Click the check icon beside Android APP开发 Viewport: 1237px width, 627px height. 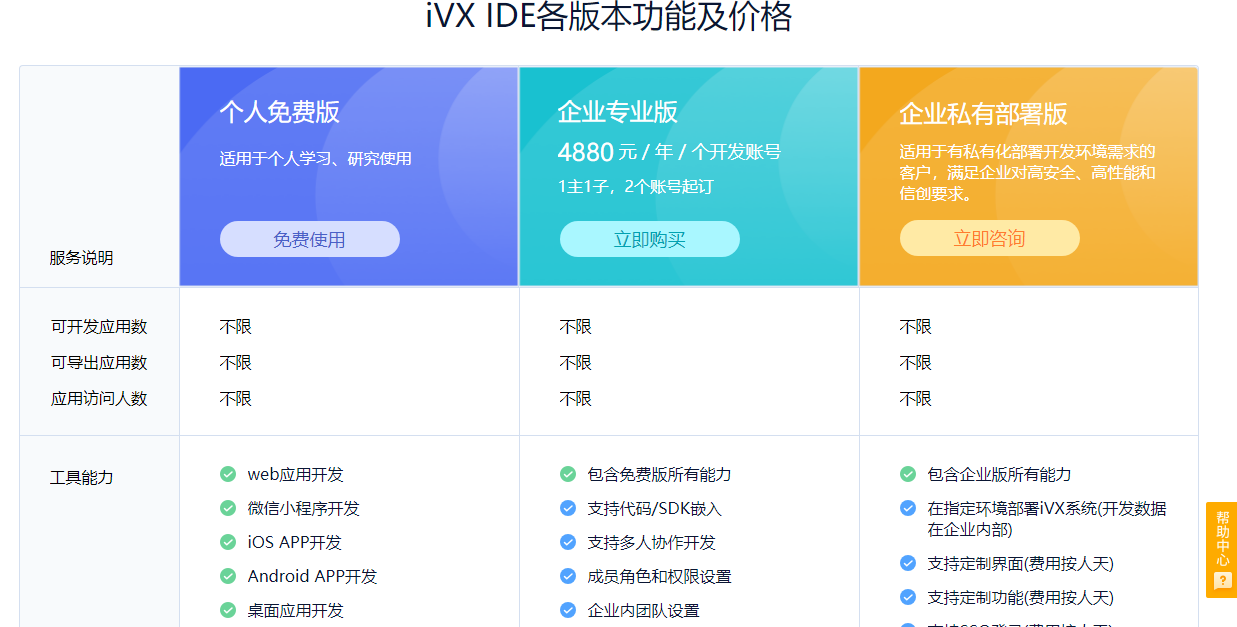coord(228,576)
